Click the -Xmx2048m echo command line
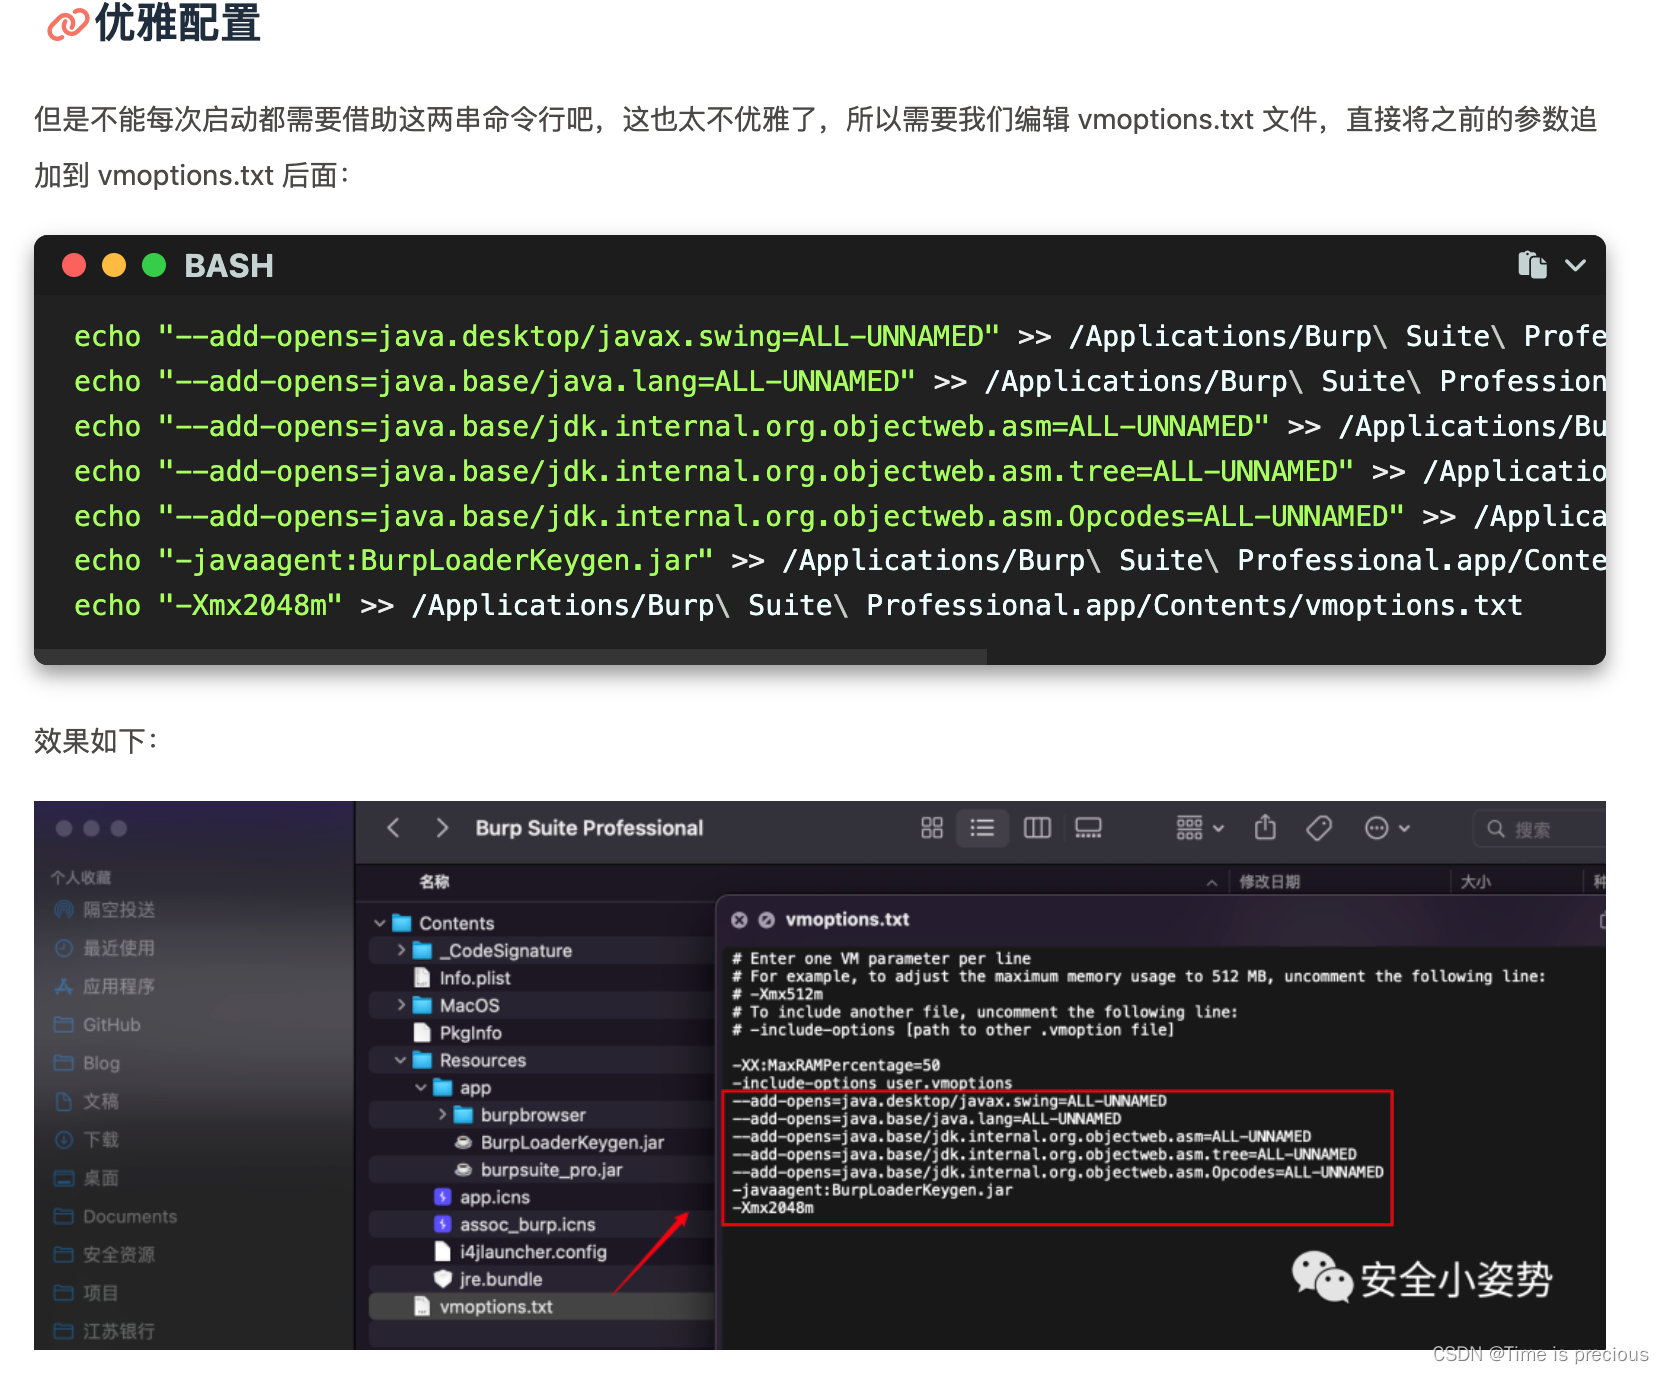The height and width of the screenshot is (1374, 1664). [x=798, y=605]
